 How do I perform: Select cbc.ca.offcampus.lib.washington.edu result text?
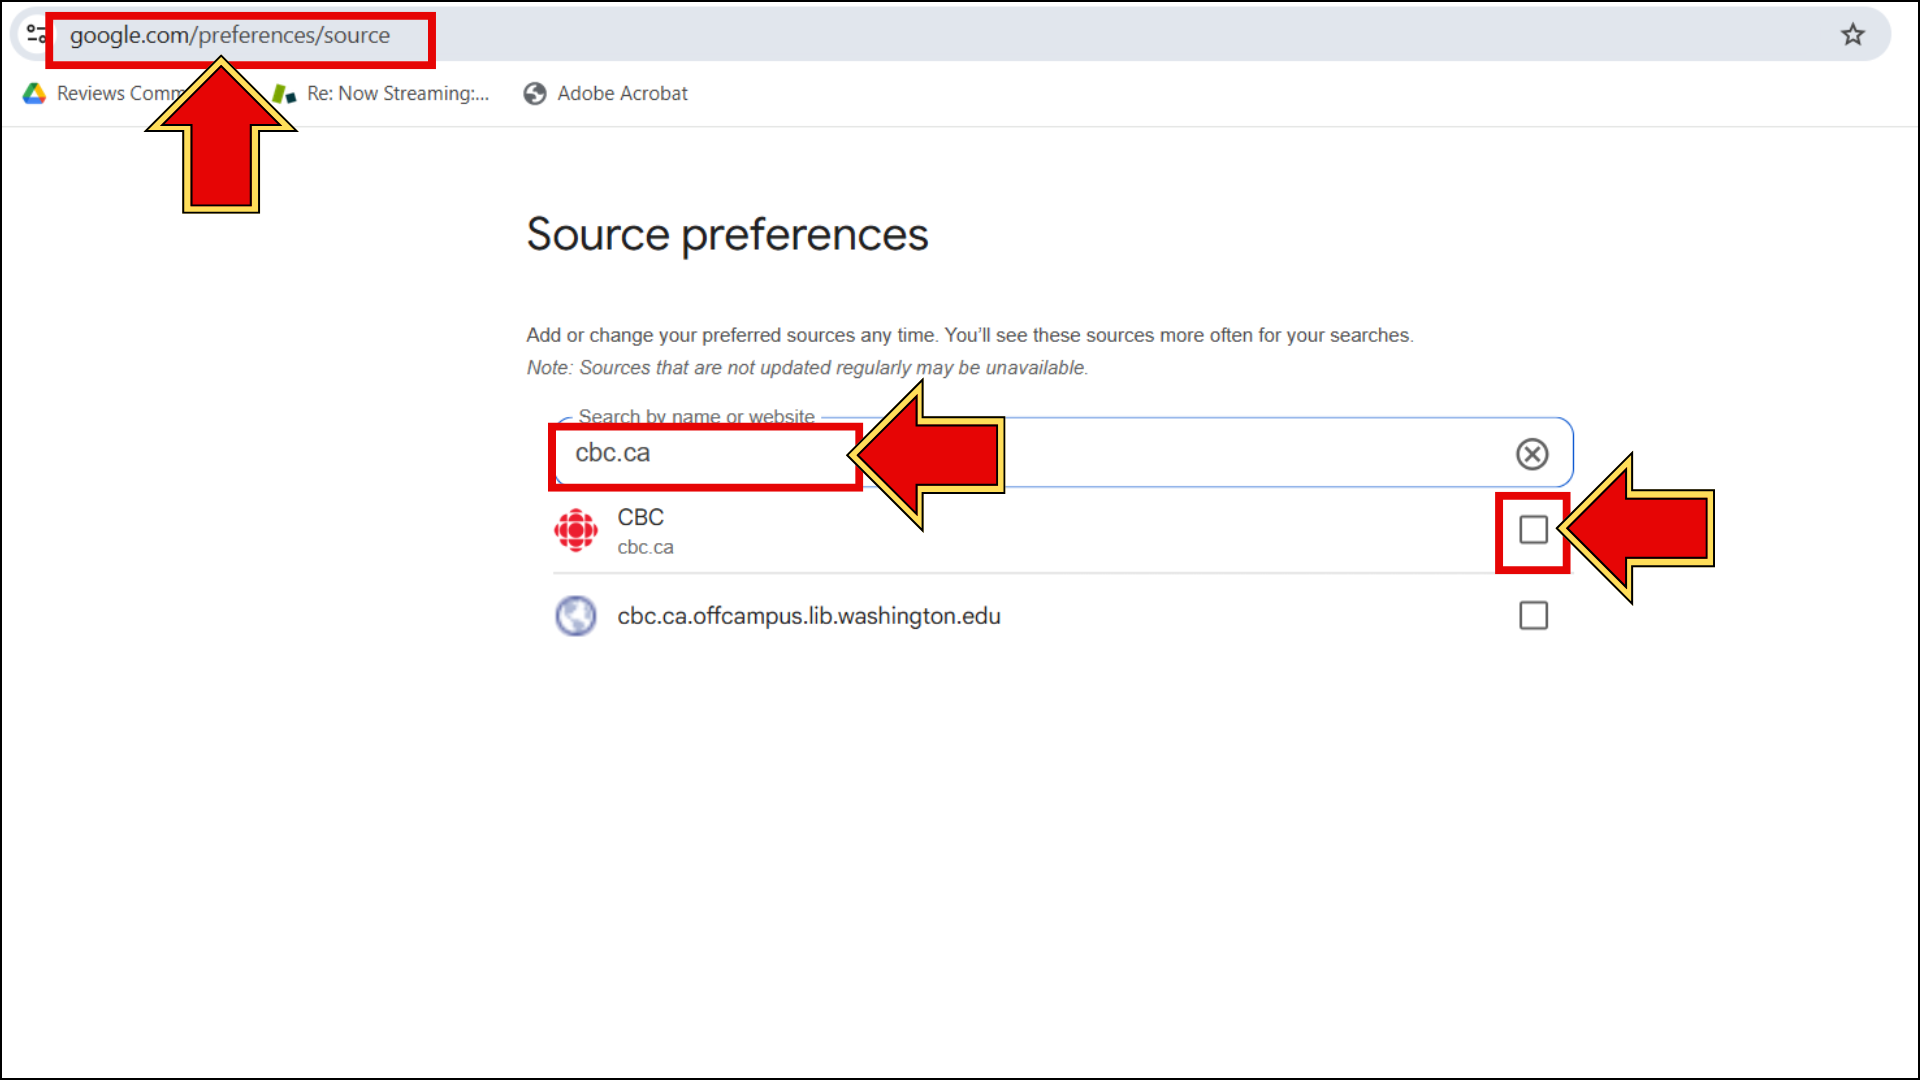tap(809, 616)
